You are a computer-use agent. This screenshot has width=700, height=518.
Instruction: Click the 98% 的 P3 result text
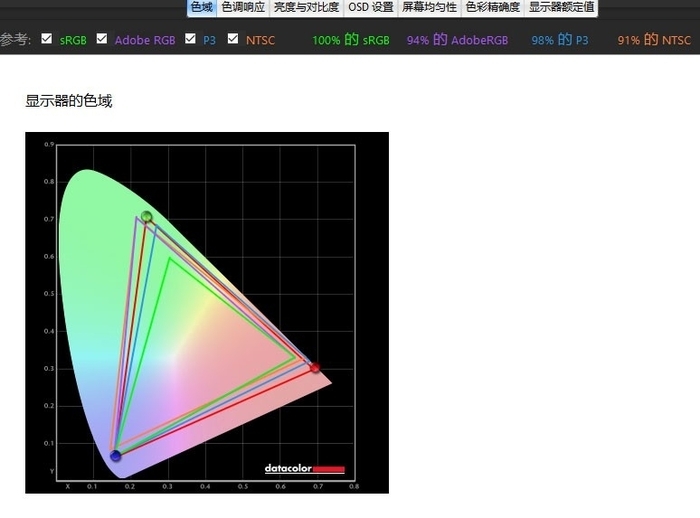pos(560,40)
